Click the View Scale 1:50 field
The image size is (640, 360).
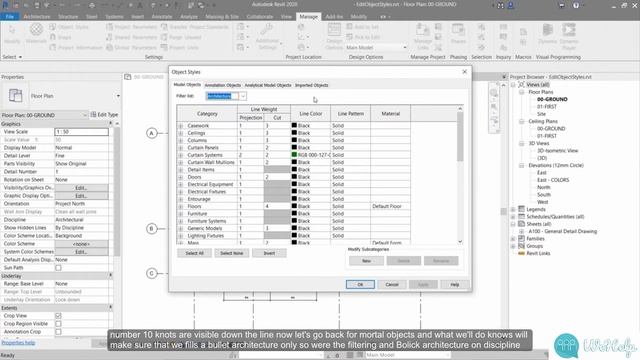82,132
